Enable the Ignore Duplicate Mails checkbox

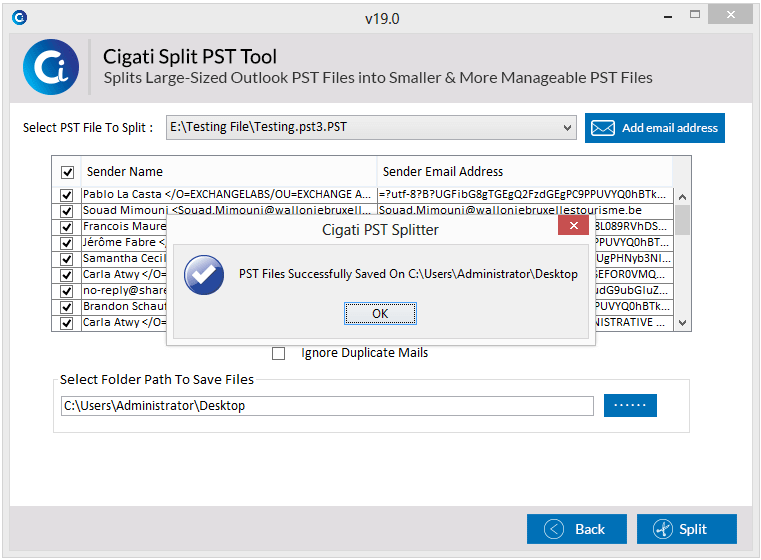[x=279, y=353]
